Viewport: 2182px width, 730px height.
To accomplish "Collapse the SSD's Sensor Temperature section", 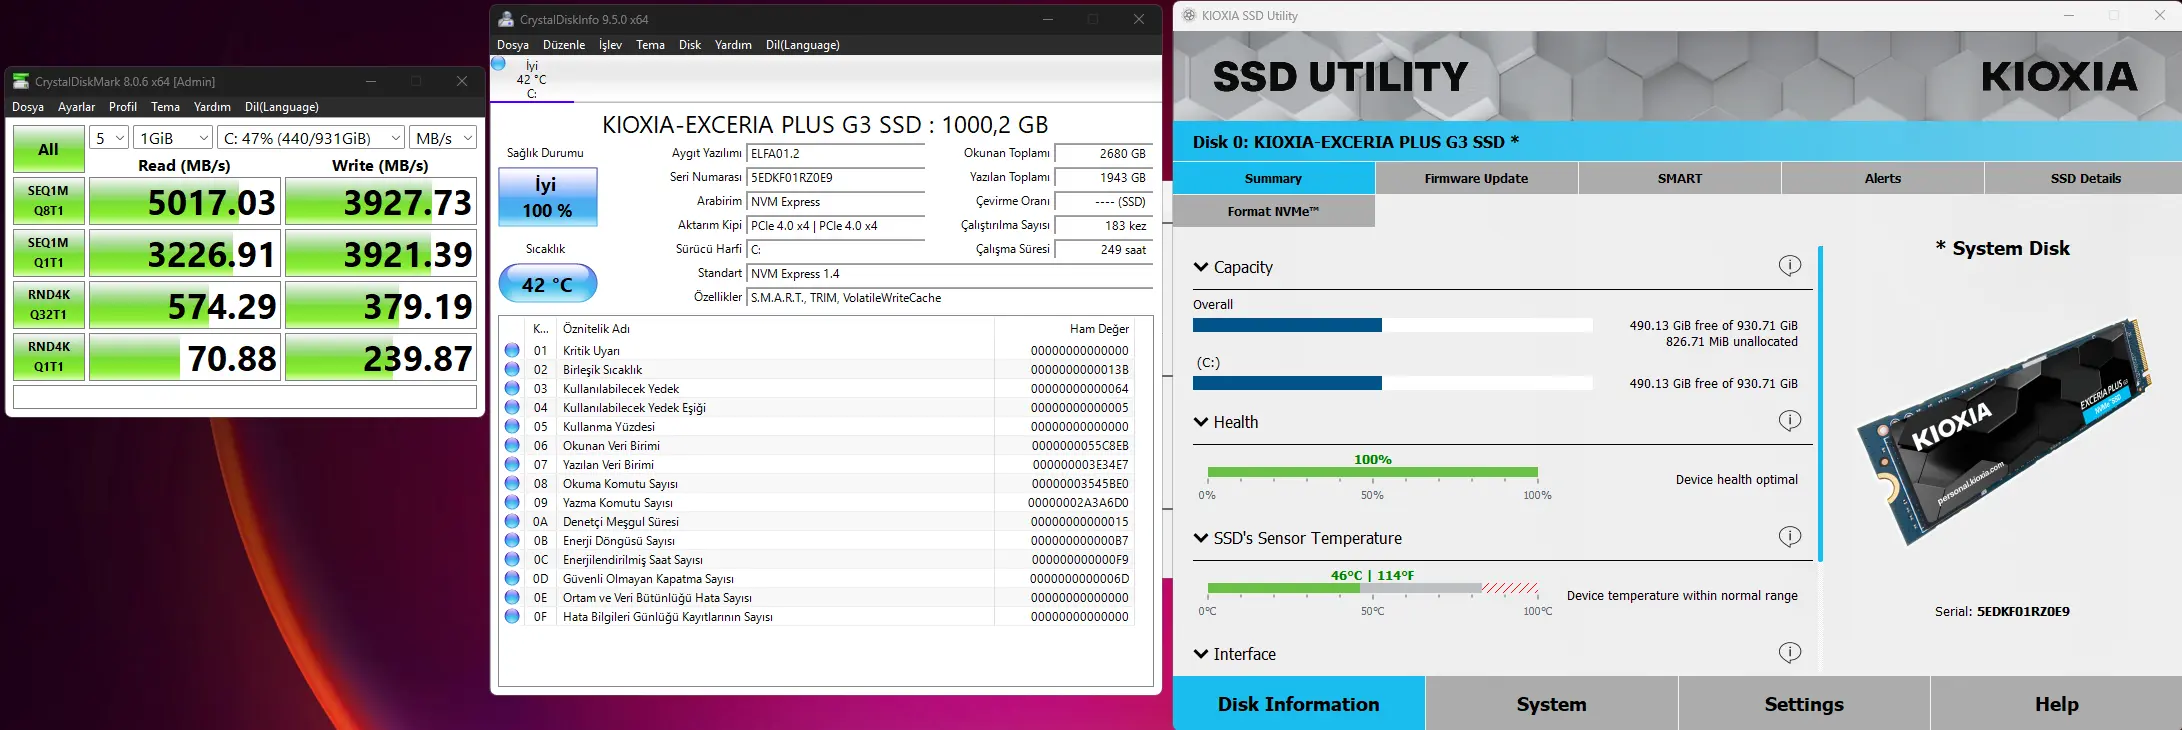I will tap(1201, 538).
